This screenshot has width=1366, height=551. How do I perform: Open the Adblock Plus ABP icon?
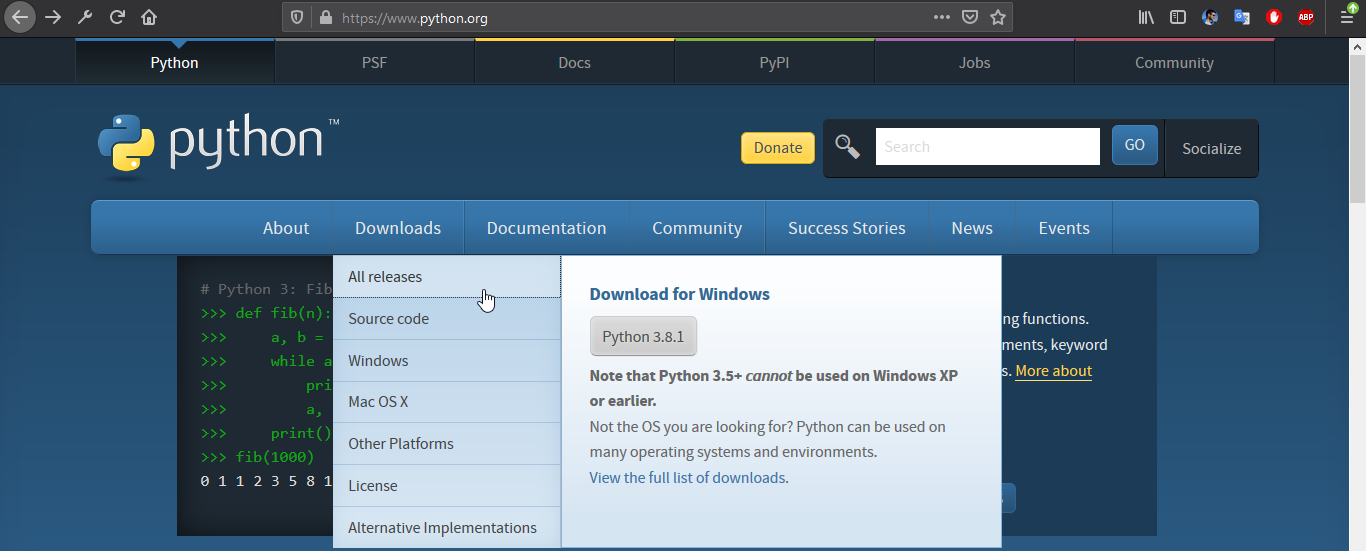1306,17
